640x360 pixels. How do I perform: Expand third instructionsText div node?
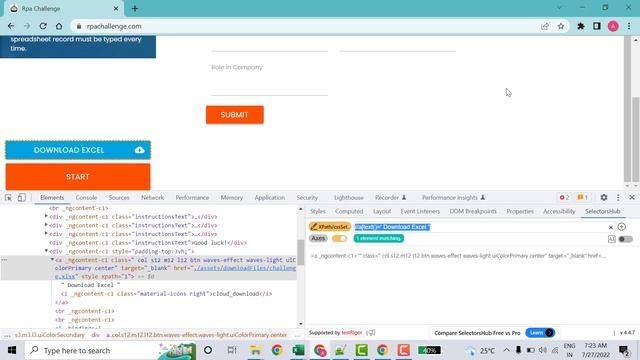pos(46,233)
